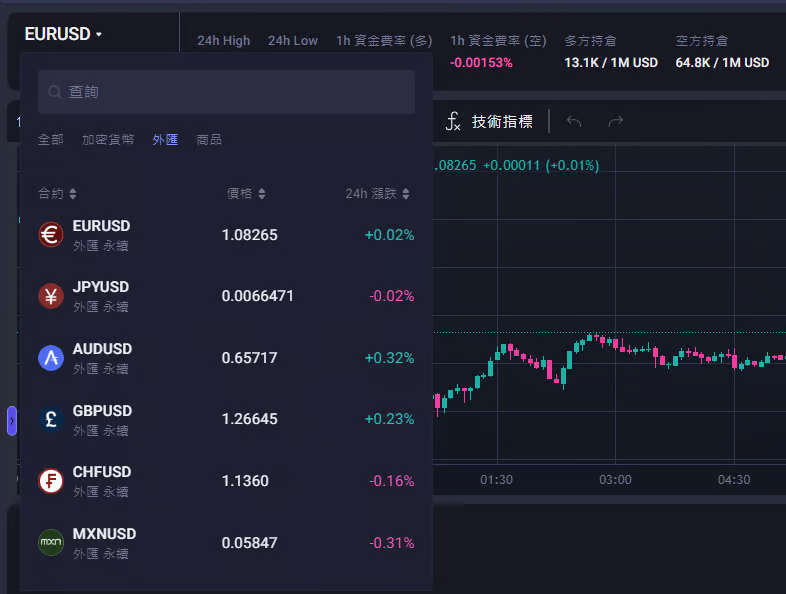Click the undo arrow in chart toolbar
This screenshot has width=786, height=594.
[574, 121]
